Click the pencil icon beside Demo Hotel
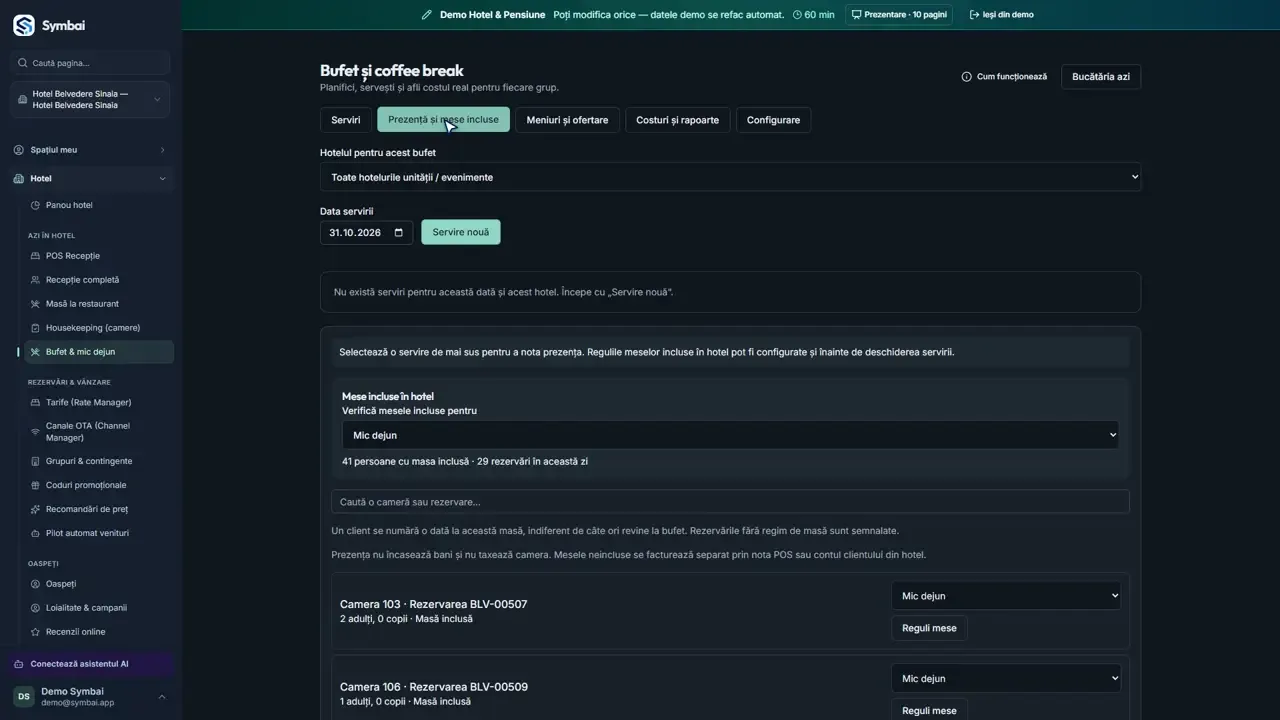Screen dimensions: 1280x720 coord(427,15)
